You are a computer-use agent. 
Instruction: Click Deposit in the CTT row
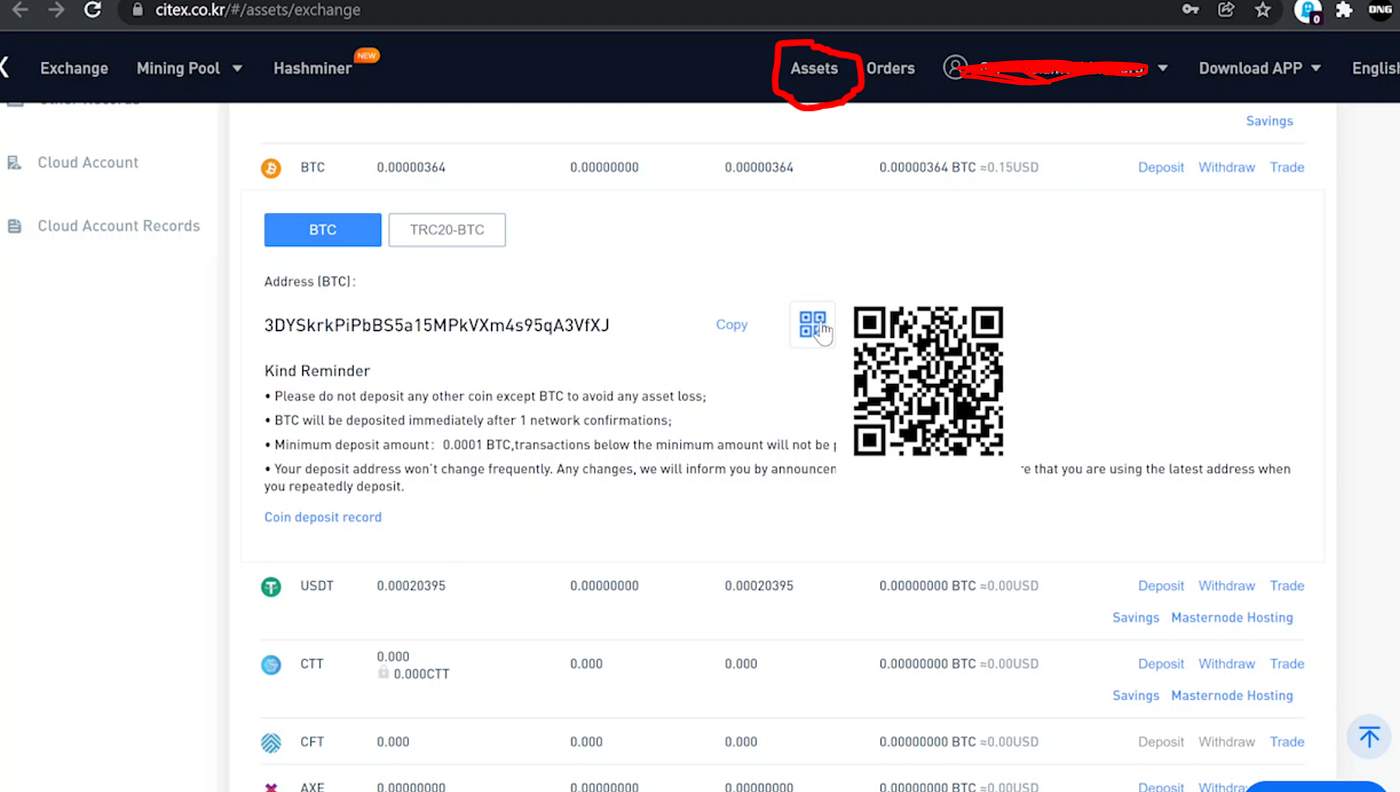(1161, 664)
